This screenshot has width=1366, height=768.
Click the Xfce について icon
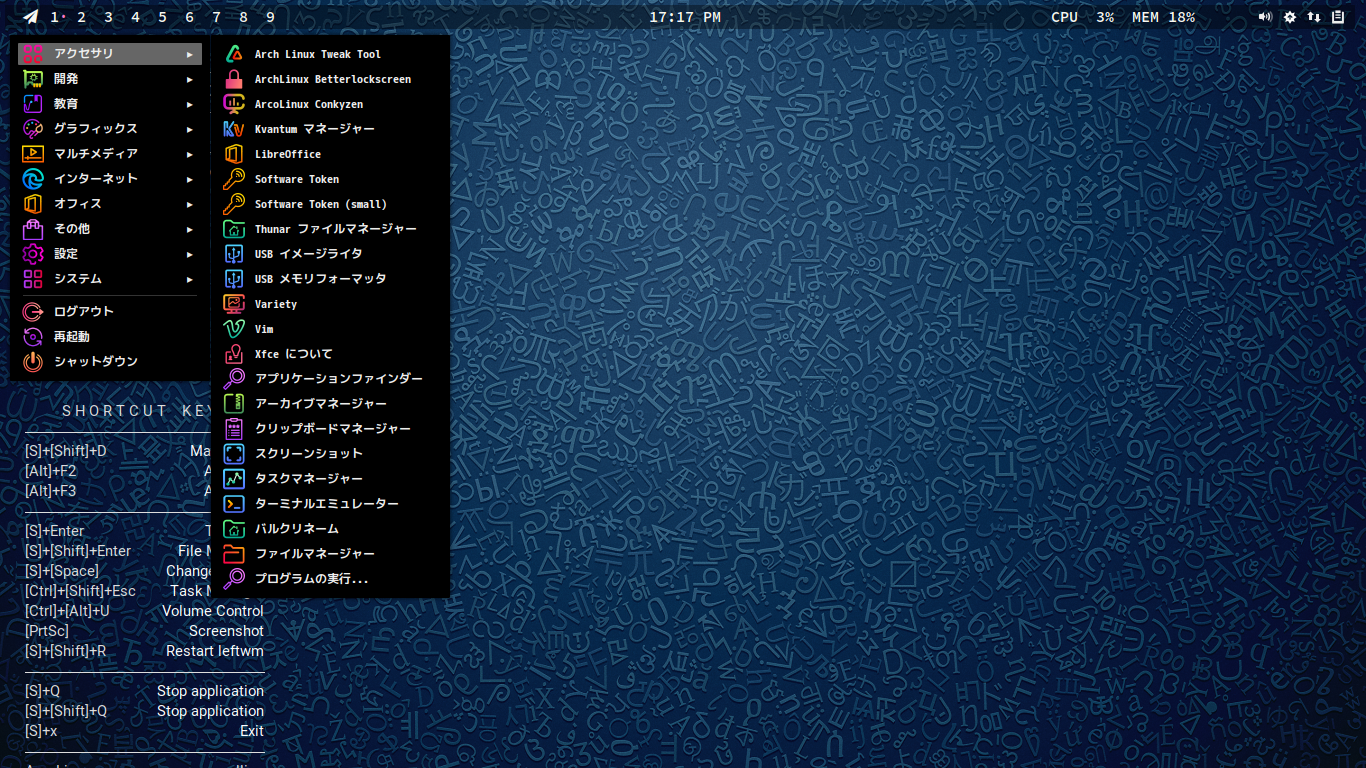[x=234, y=354]
